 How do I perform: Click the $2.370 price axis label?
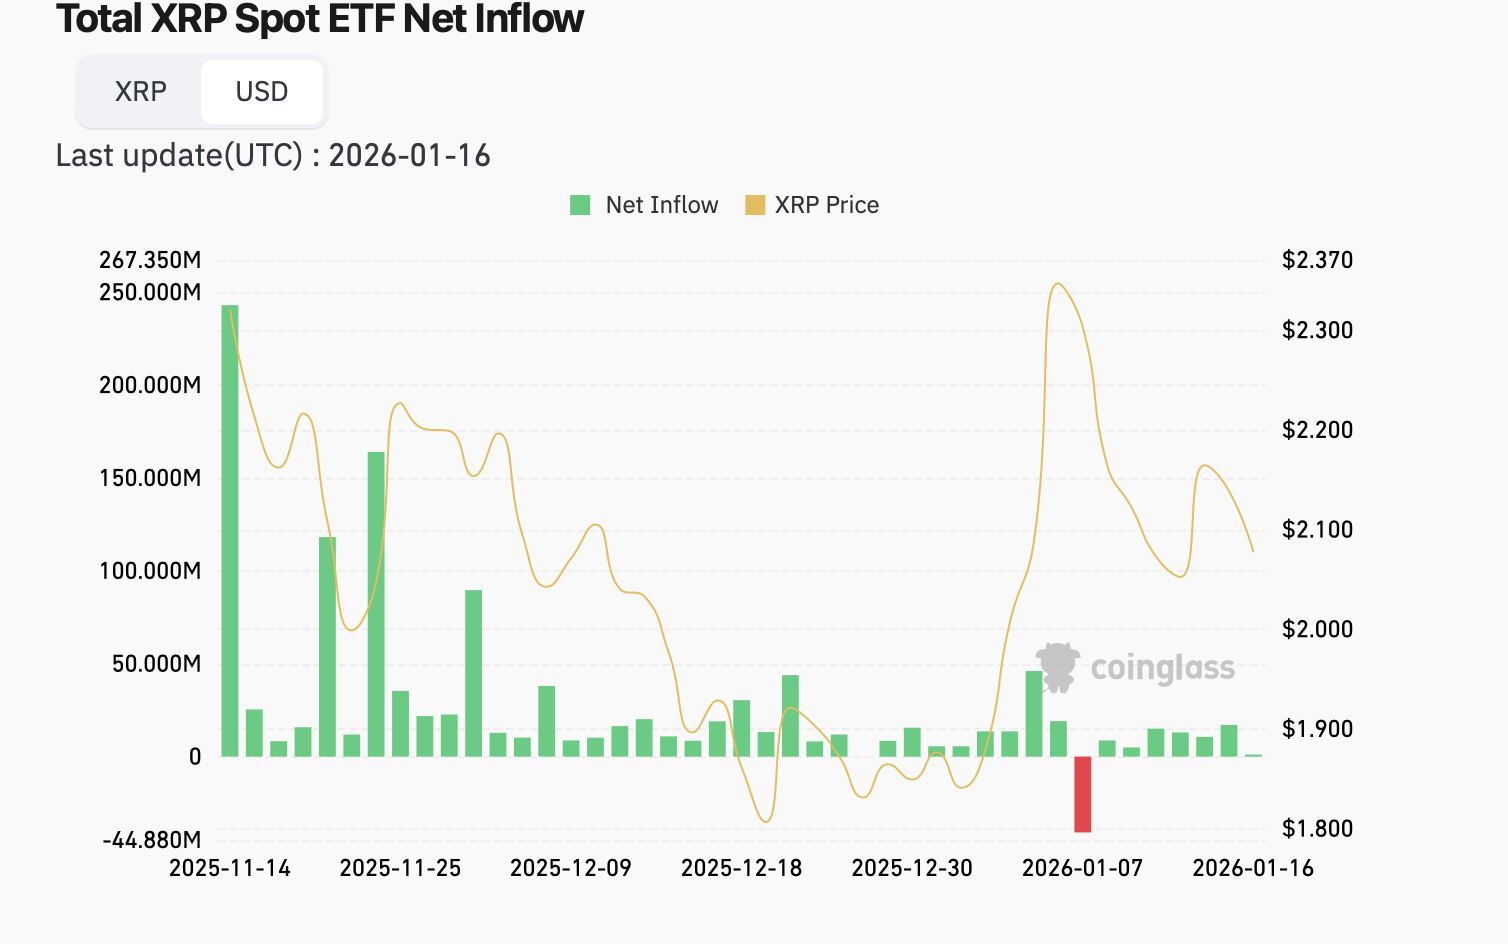click(x=1317, y=261)
